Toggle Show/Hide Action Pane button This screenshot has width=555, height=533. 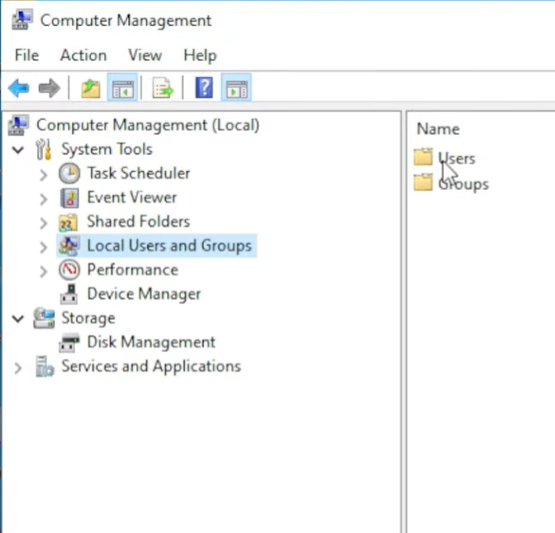[x=236, y=88]
